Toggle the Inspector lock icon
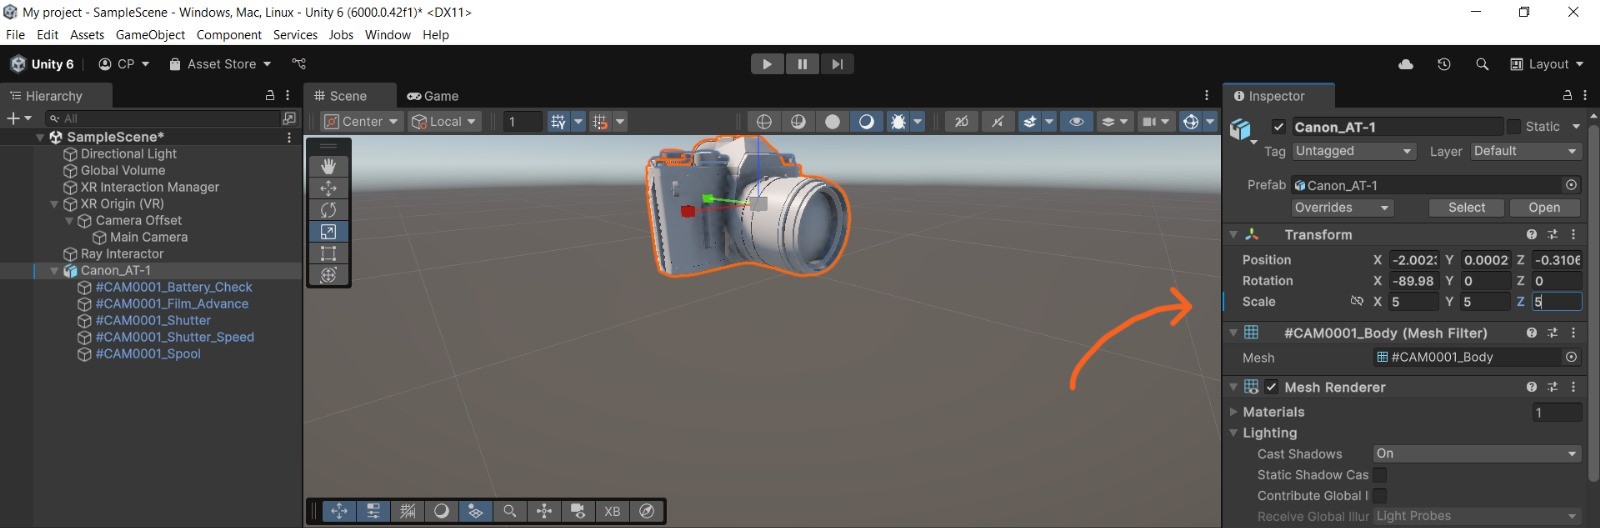The height and width of the screenshot is (528, 1600). (x=1567, y=96)
